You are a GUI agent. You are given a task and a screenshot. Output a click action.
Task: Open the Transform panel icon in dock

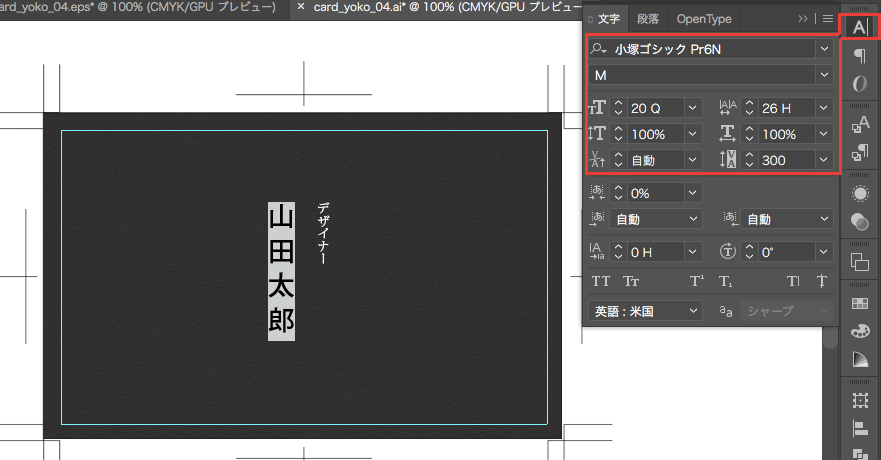(859, 400)
